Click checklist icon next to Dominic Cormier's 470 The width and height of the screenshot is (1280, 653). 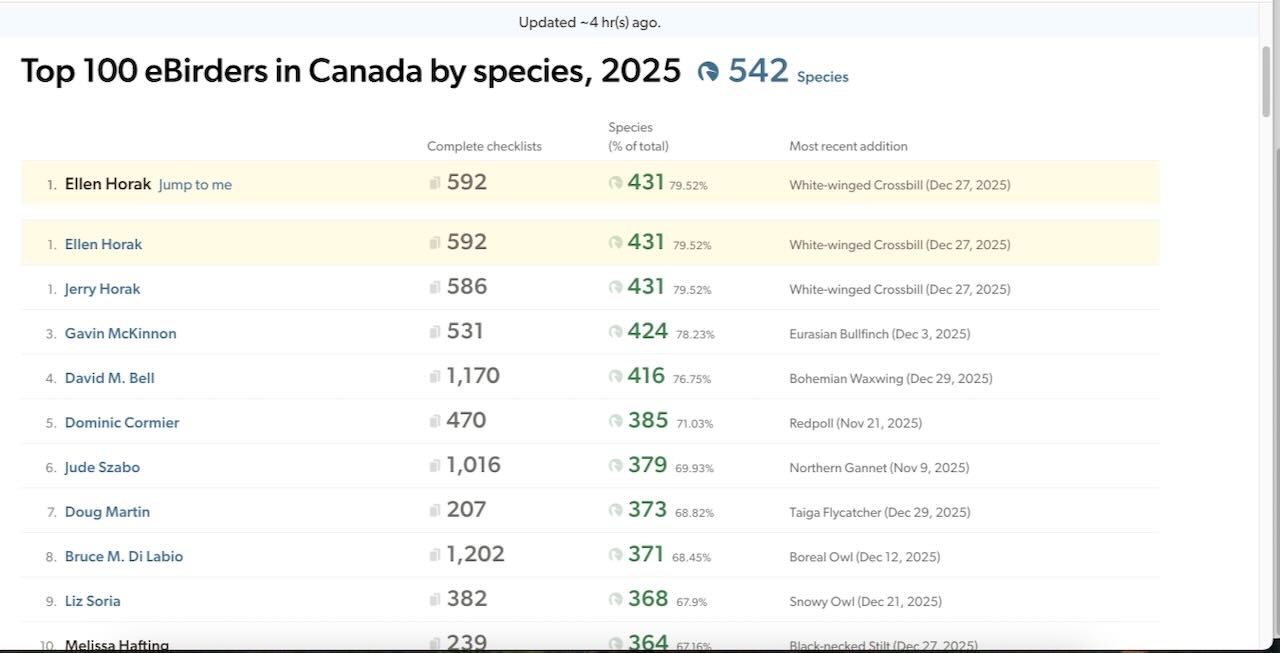(435, 422)
